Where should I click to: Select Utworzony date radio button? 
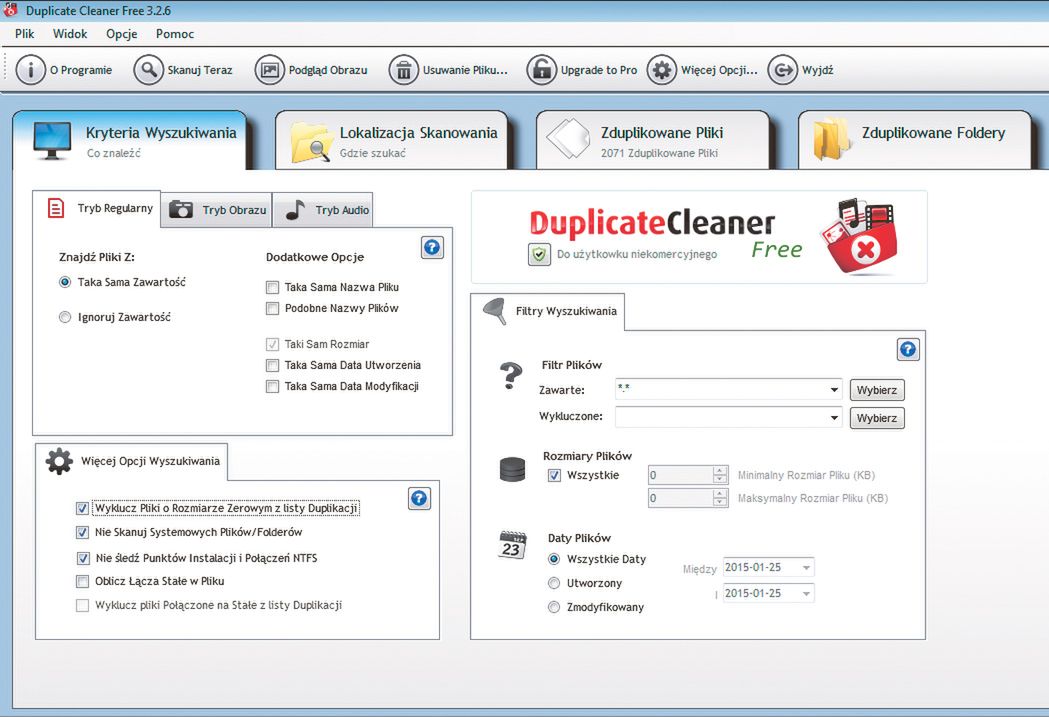554,583
